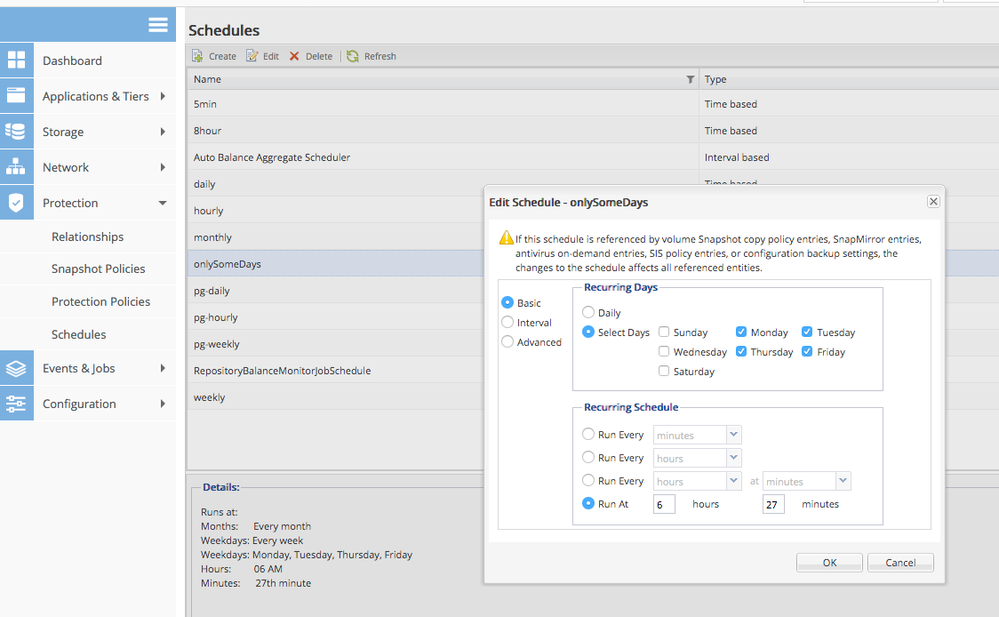999x617 pixels.
Task: Collapse the Protection sidebar section
Action: 162,203
